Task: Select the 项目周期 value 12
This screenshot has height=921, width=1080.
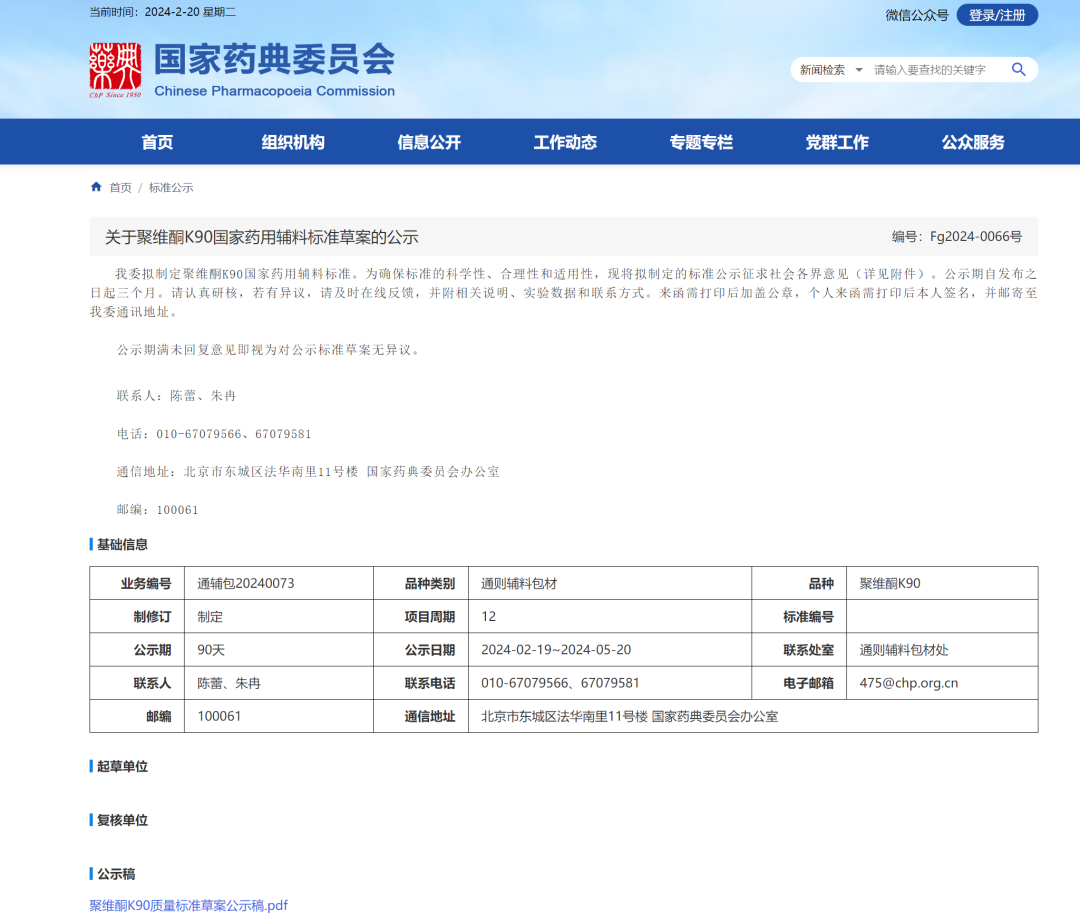Action: tap(488, 617)
